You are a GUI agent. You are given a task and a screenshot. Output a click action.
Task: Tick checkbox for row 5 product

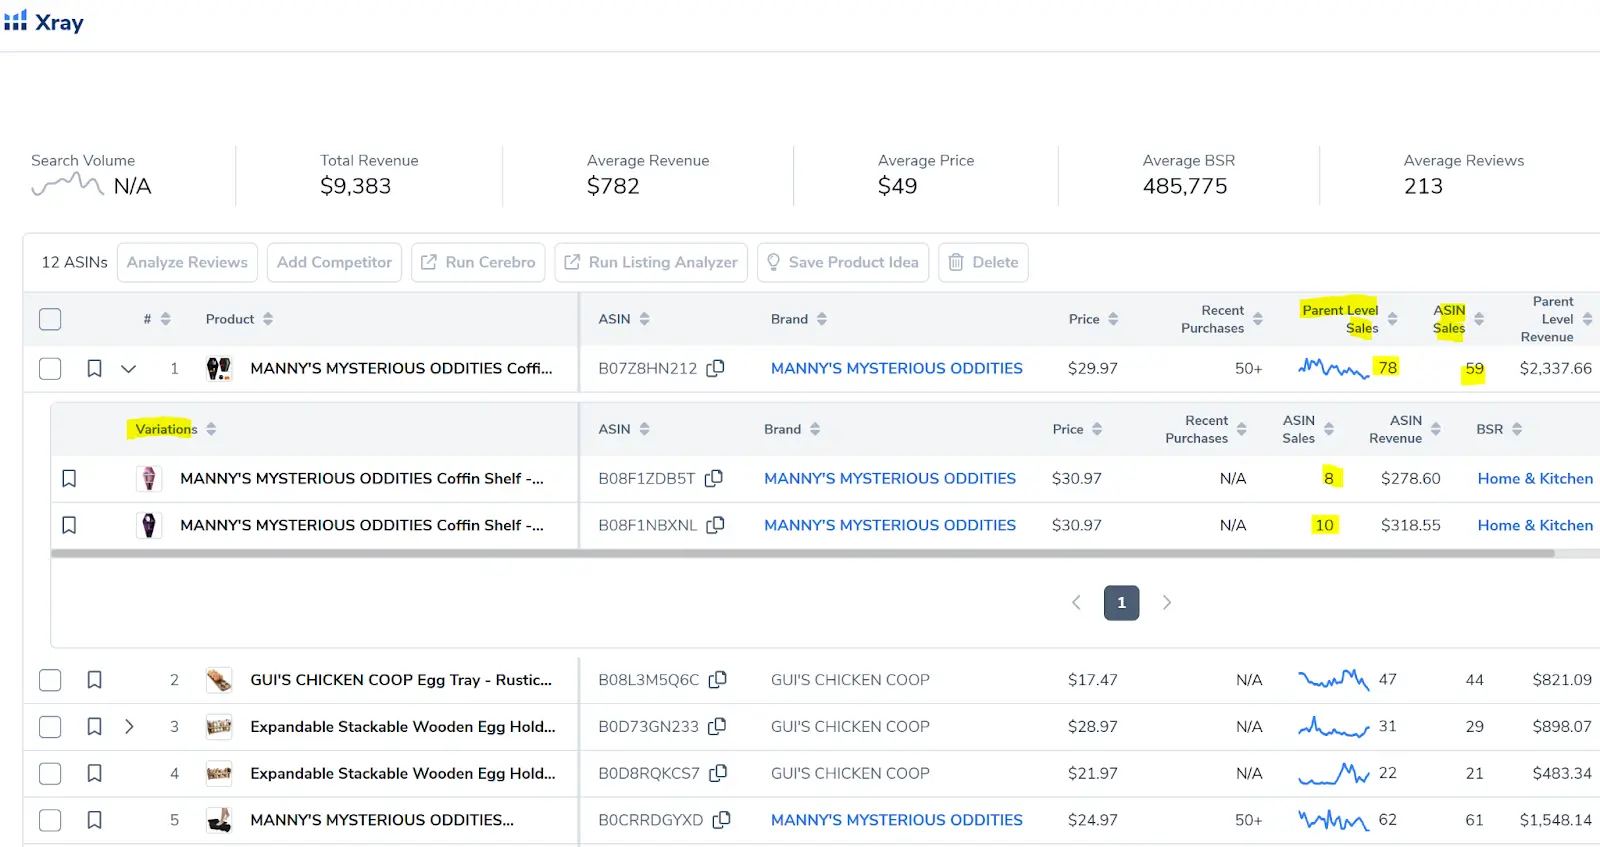pyautogui.click(x=50, y=820)
